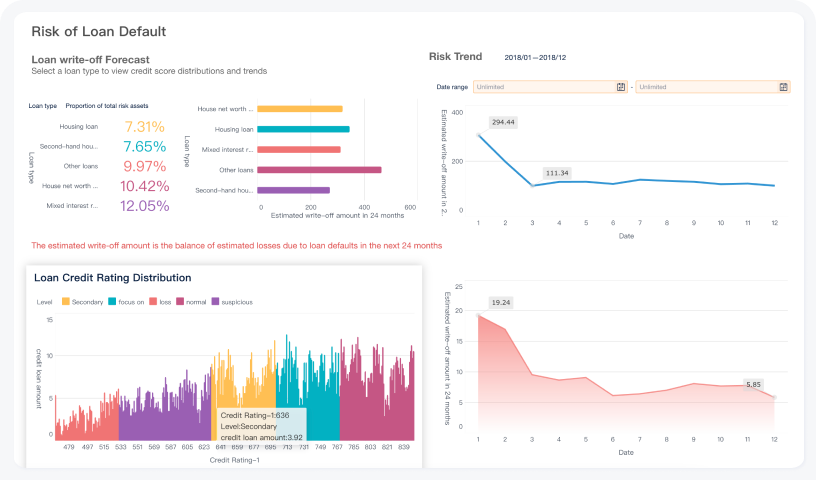
Task: Select the Housing loan teal bar
Action: (x=303, y=129)
